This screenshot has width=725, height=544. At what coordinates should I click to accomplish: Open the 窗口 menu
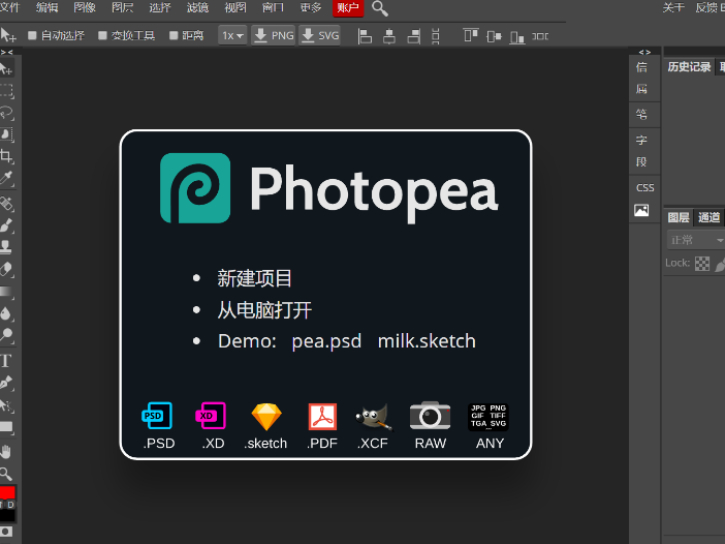point(273,7)
